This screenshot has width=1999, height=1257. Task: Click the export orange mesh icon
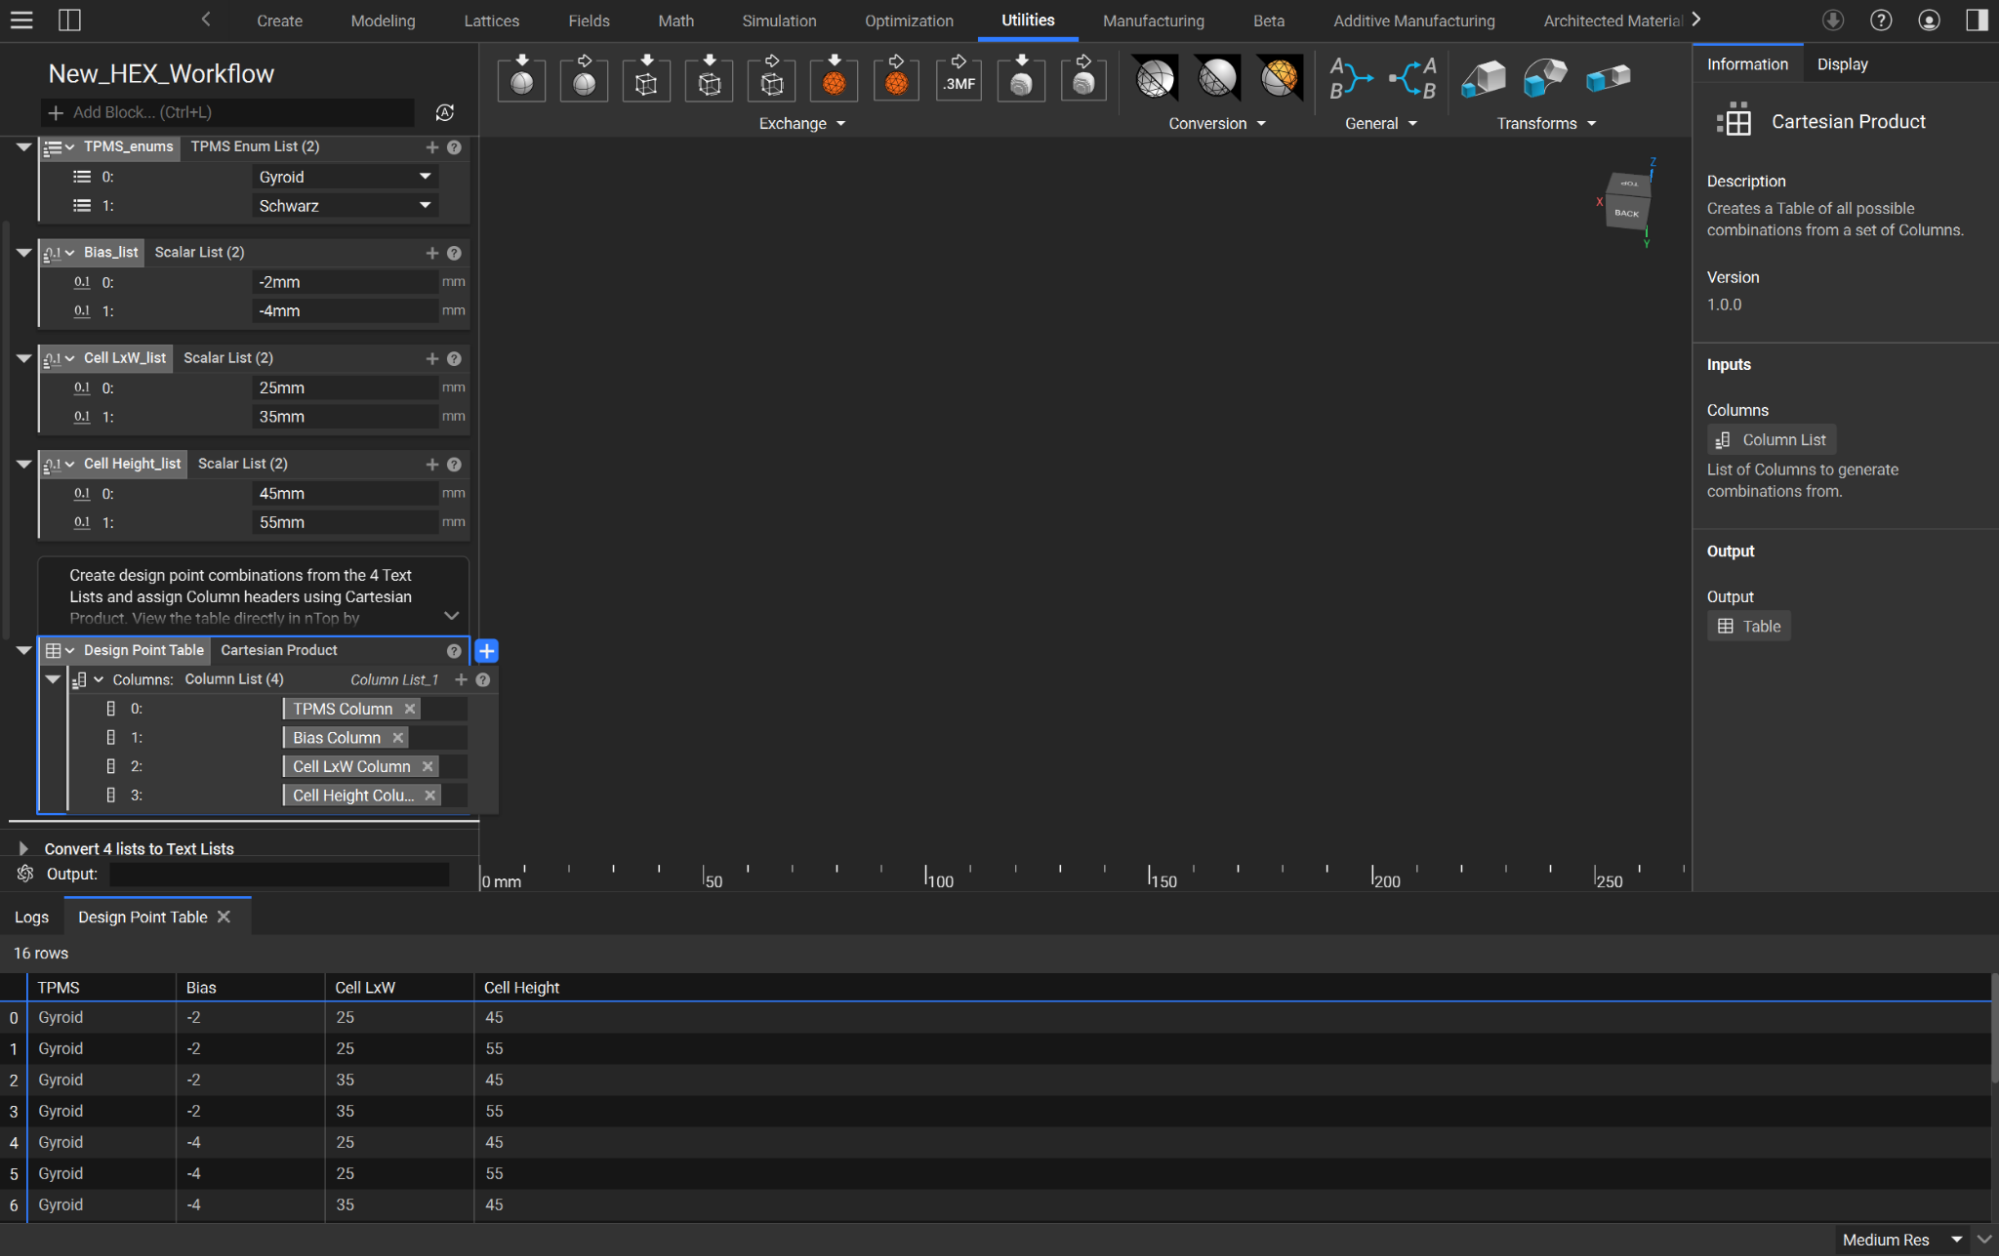[x=896, y=78]
